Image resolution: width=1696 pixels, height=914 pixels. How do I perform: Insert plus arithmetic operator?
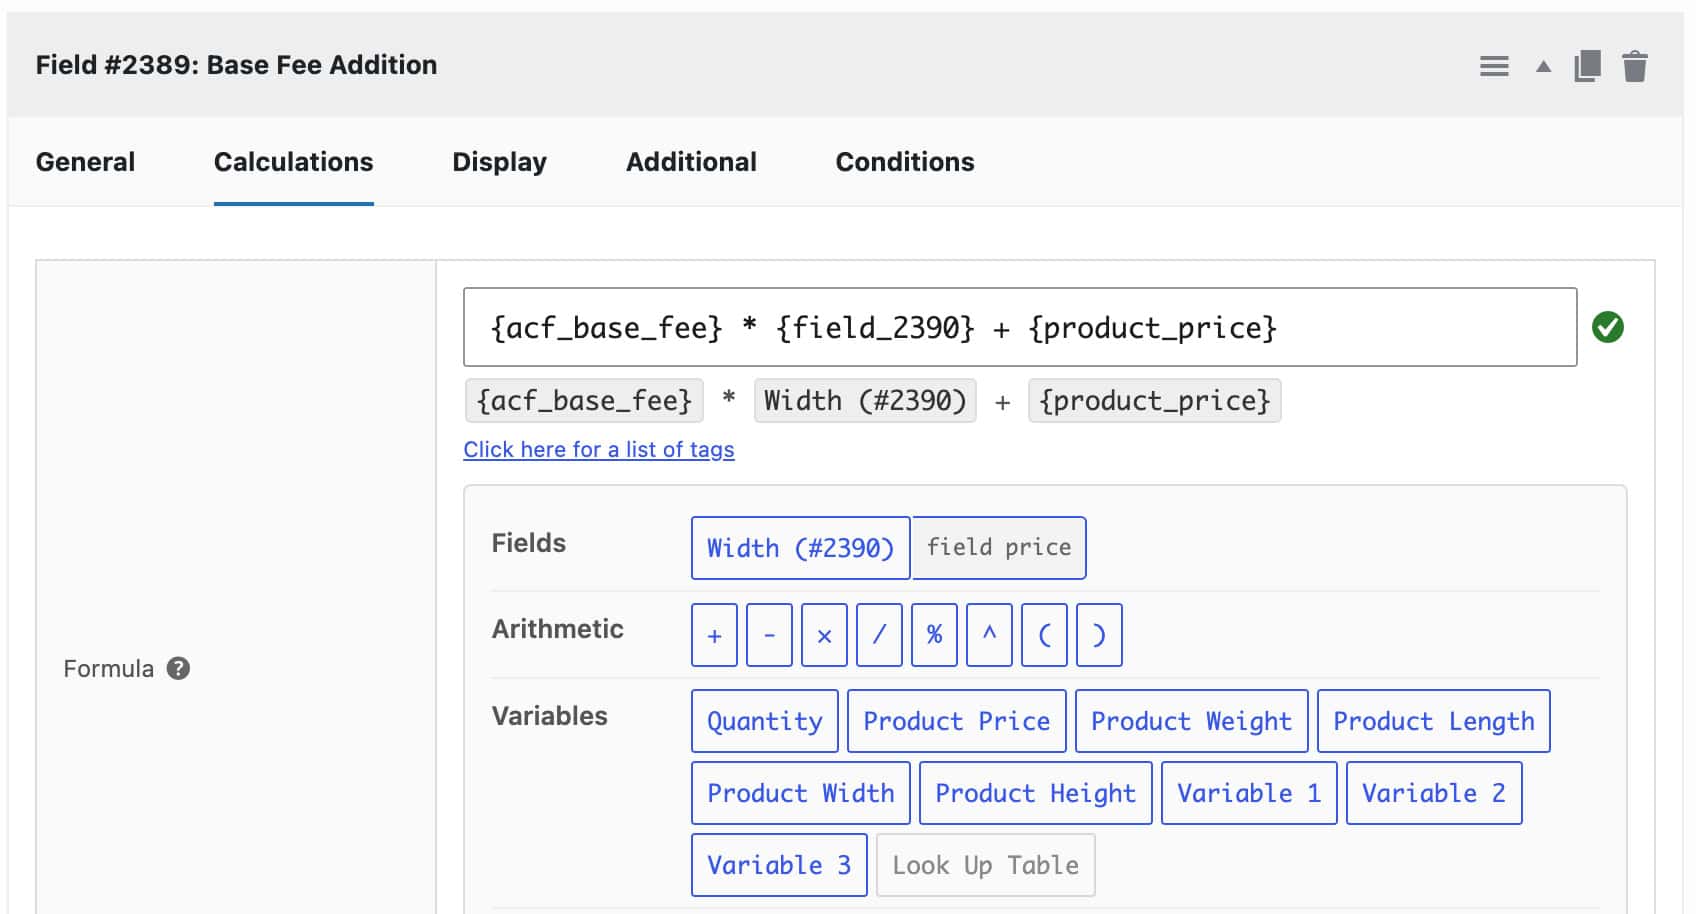click(x=714, y=635)
